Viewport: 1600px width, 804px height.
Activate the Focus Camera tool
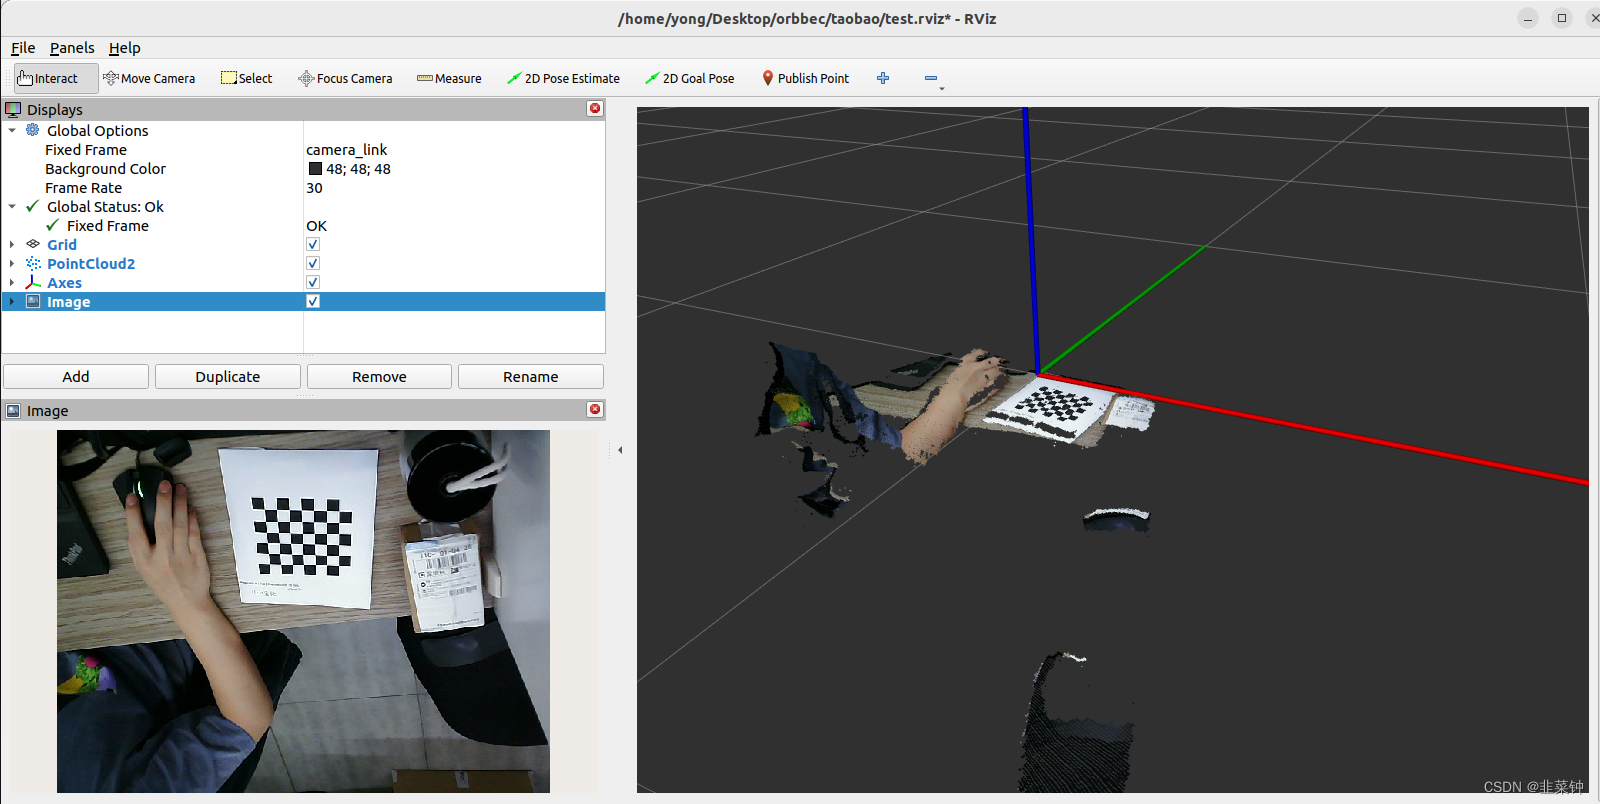[345, 78]
